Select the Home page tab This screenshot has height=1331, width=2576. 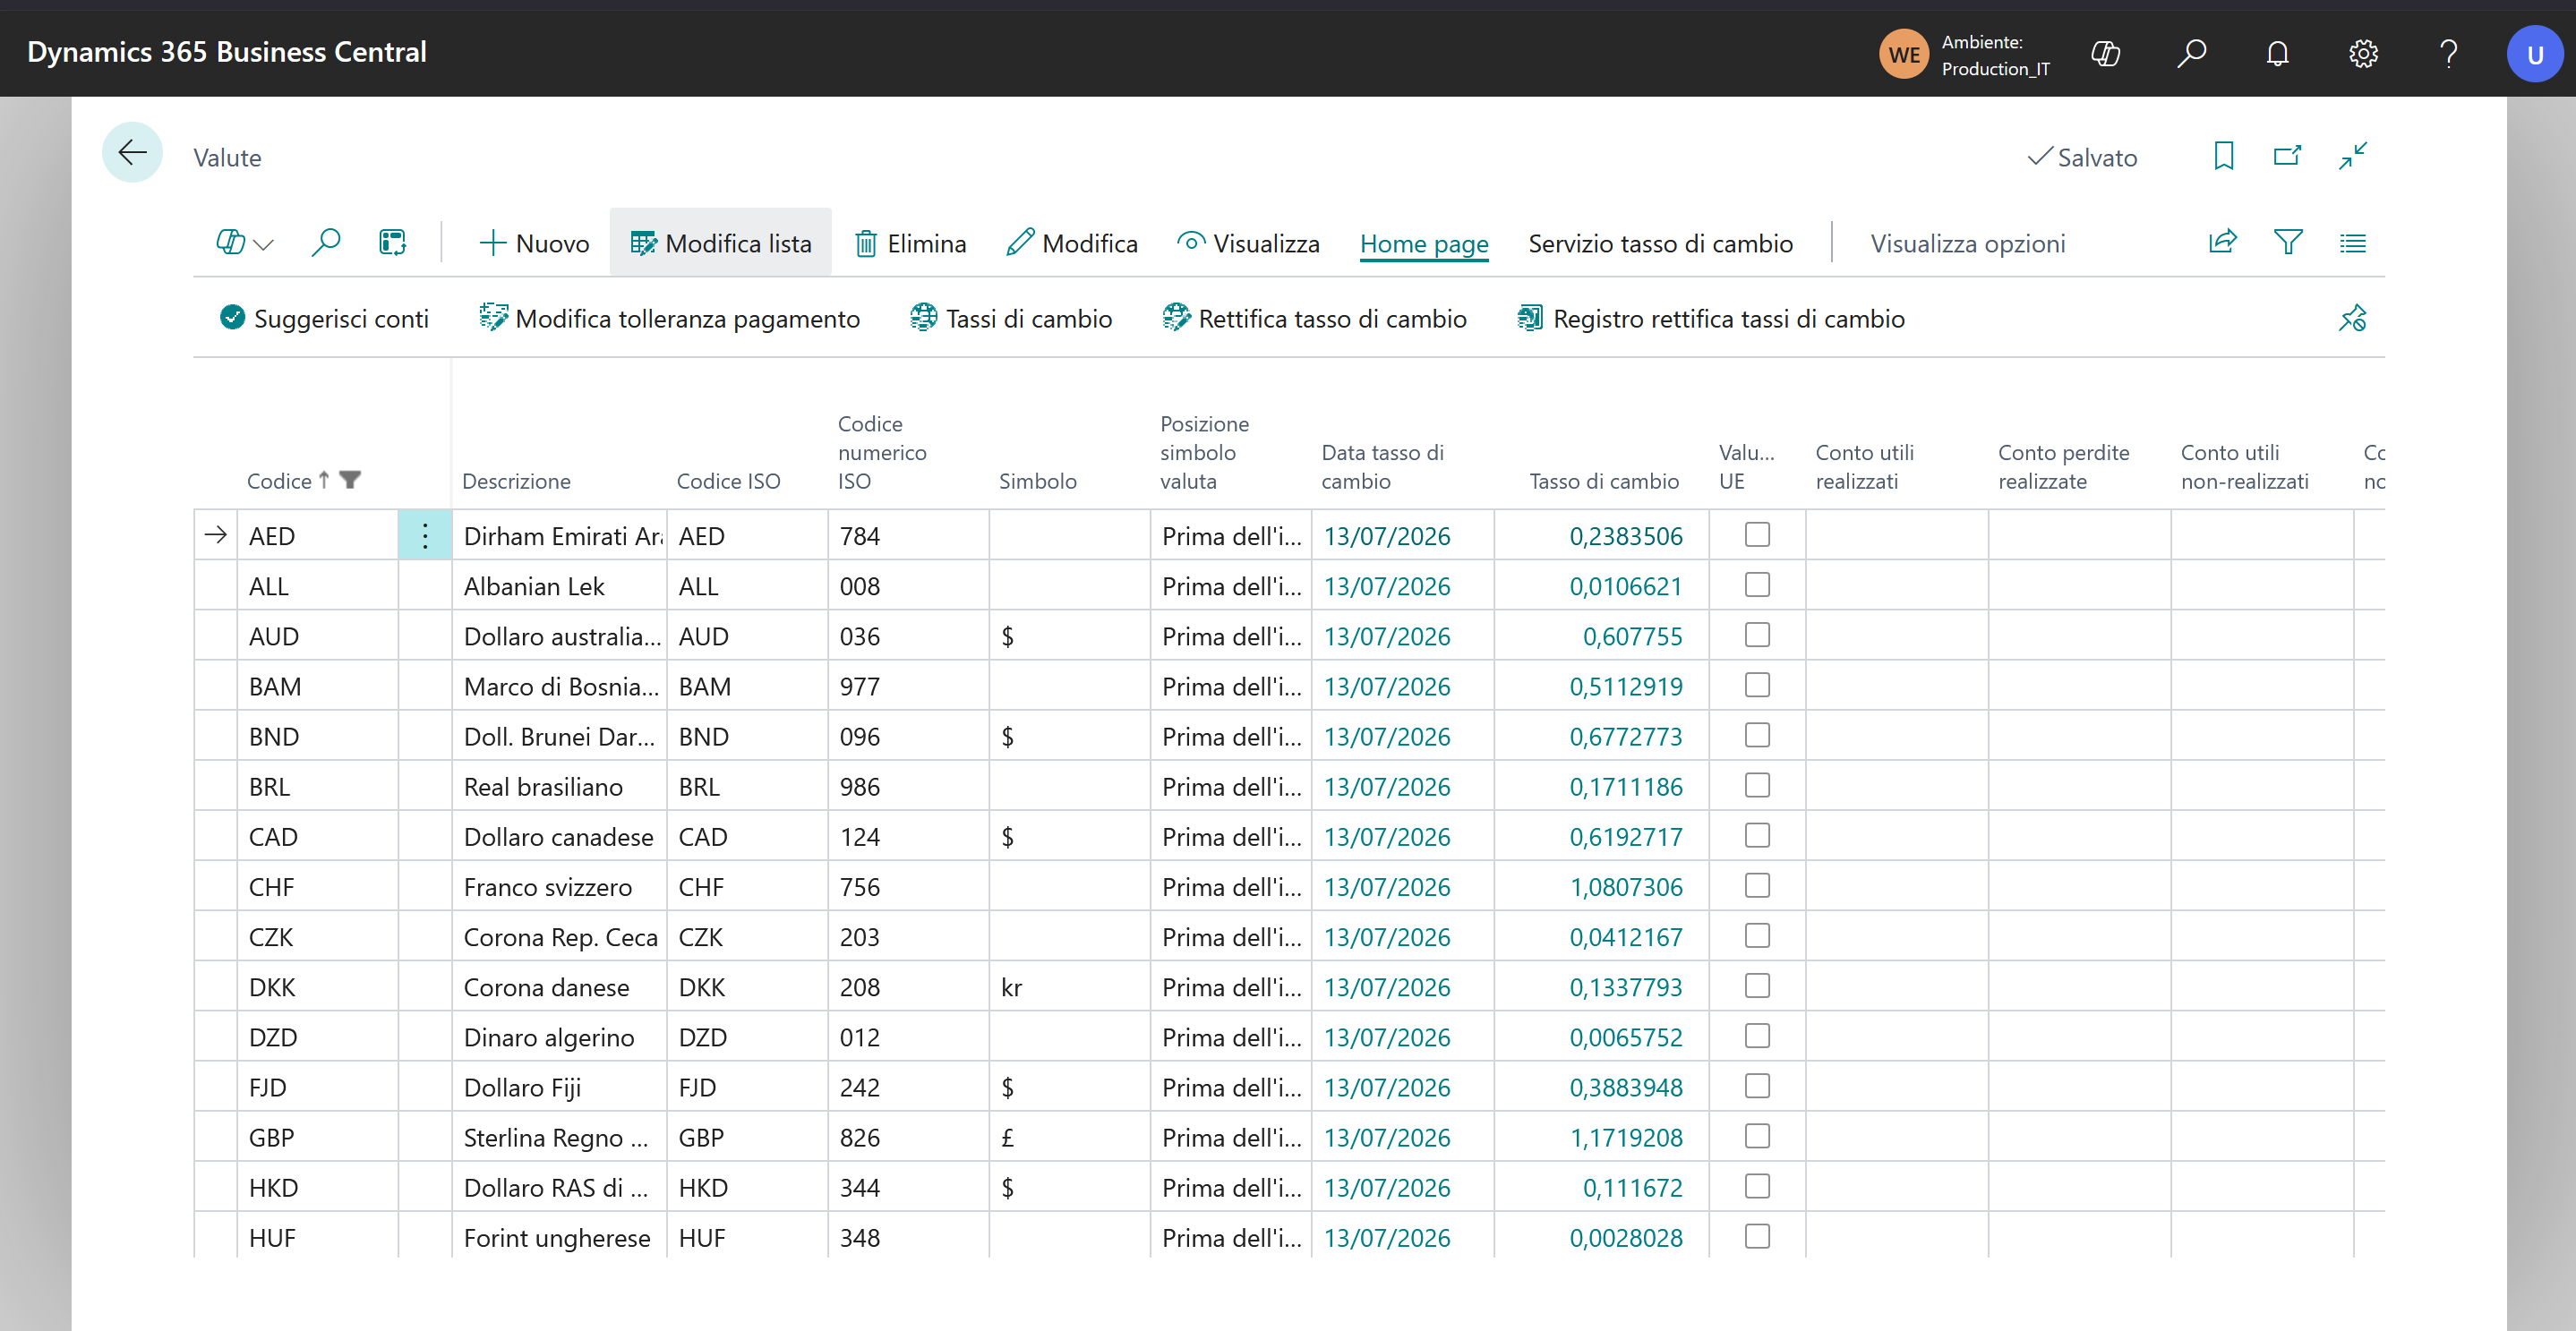coord(1424,243)
